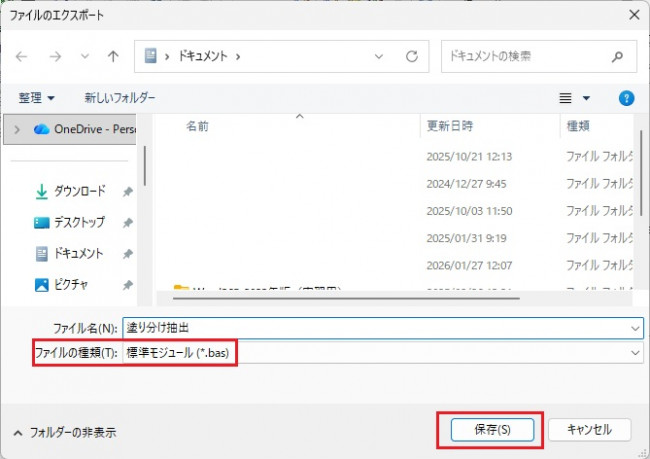Open the Organize menu

click(37, 98)
